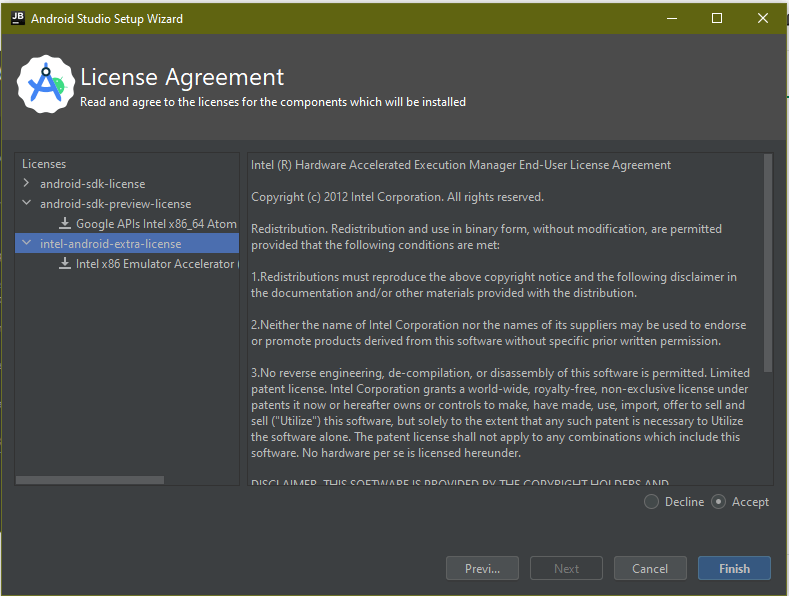789x596 pixels.
Task: Click download icon beside Google APIs Intel x86_64 Atom
Action: click(x=65, y=224)
